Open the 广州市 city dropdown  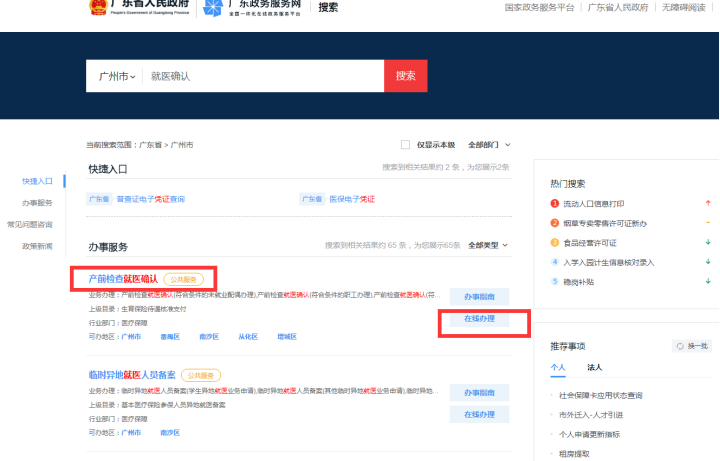pos(117,76)
